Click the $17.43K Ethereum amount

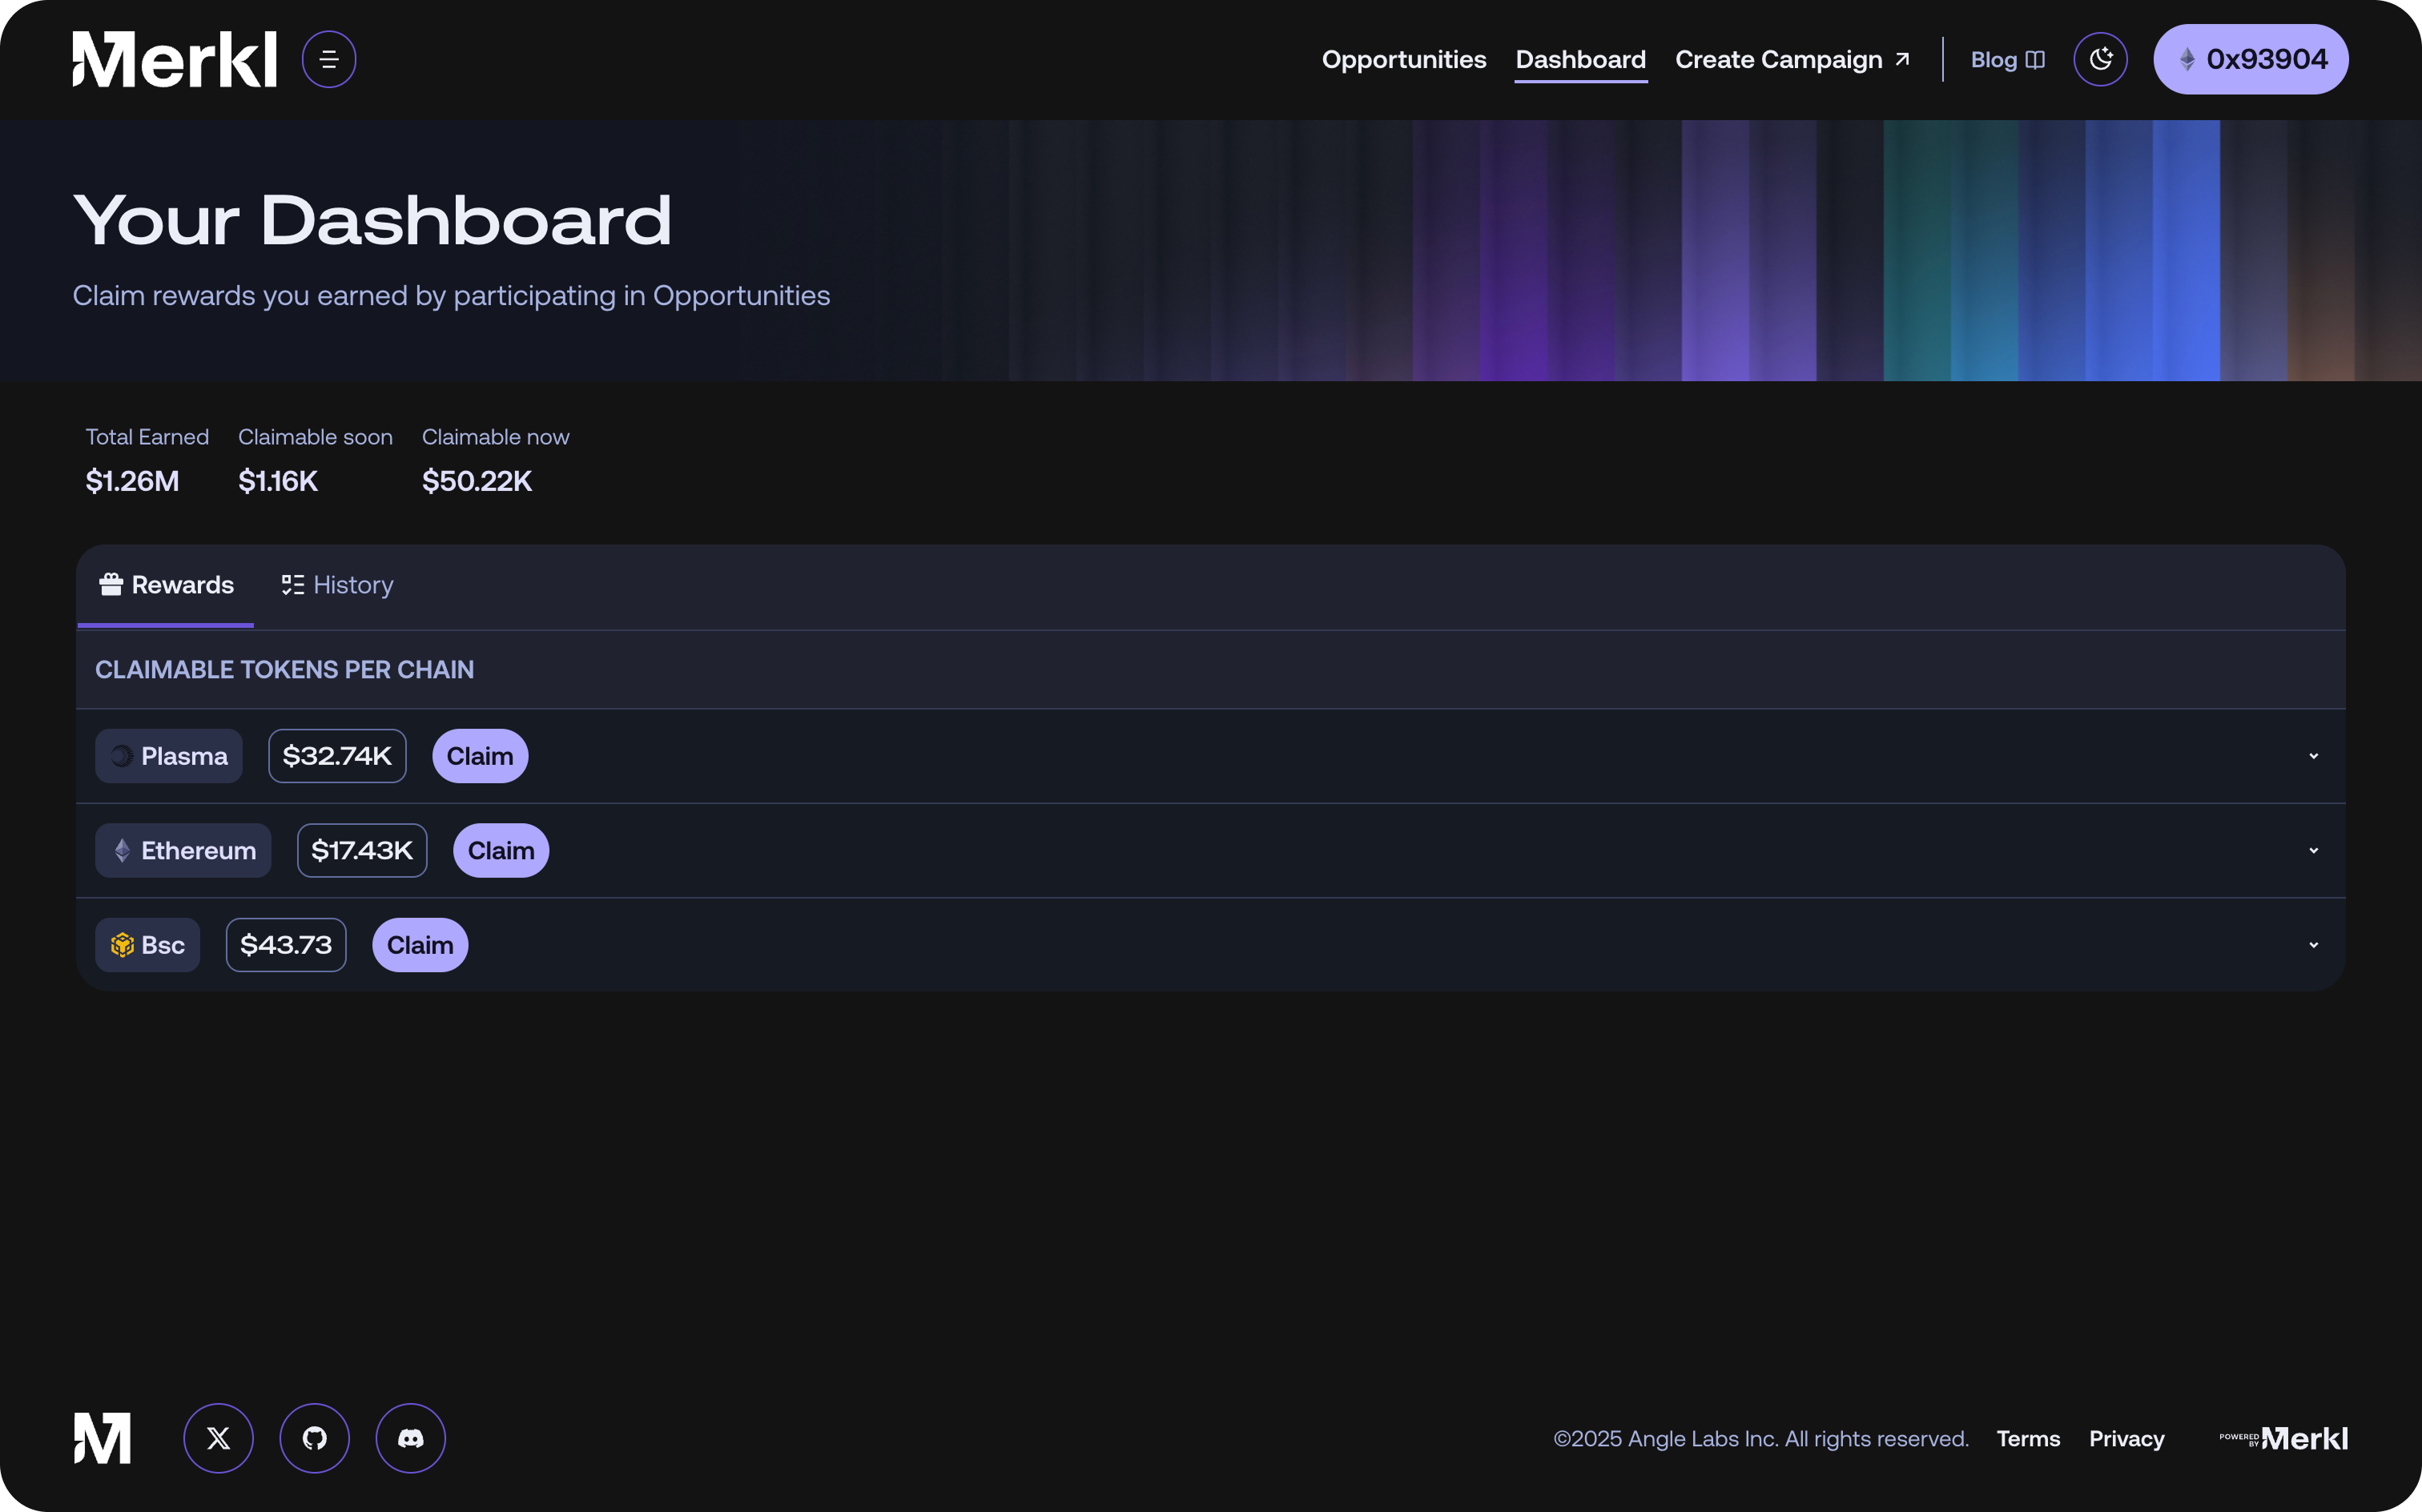[362, 850]
